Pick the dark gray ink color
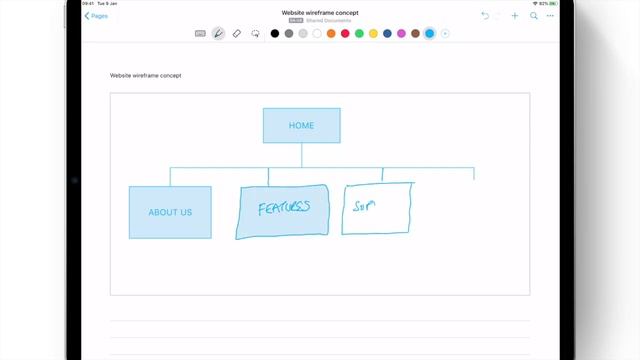The image size is (640, 360). pos(289,33)
